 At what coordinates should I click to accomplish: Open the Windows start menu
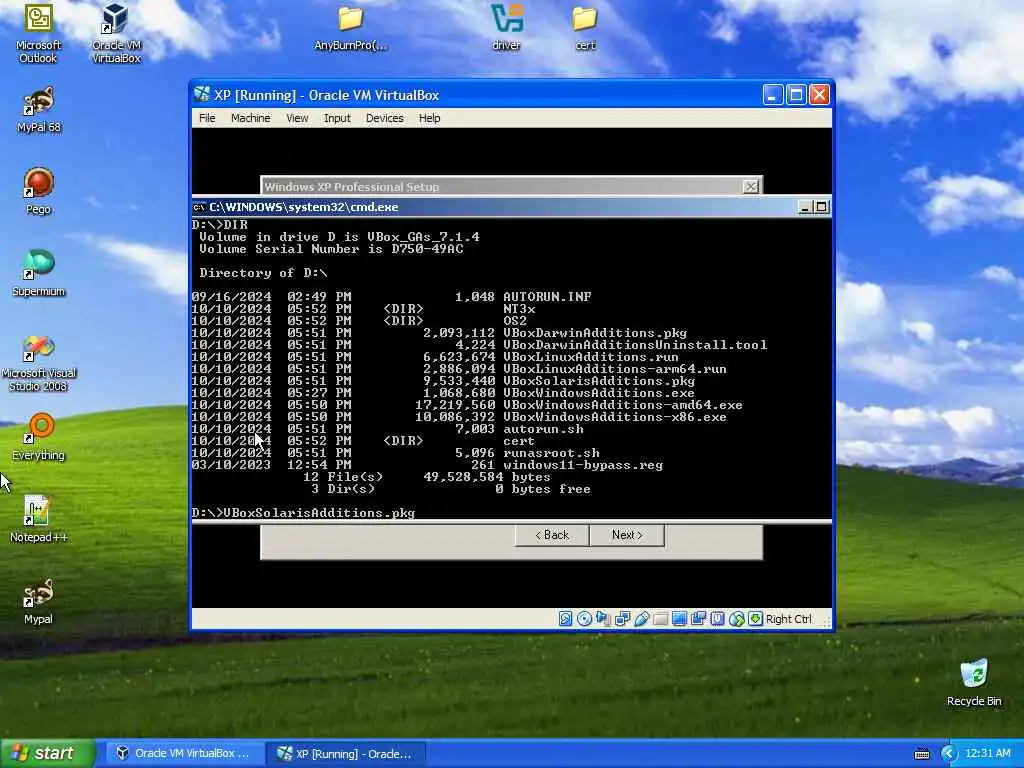pos(47,753)
